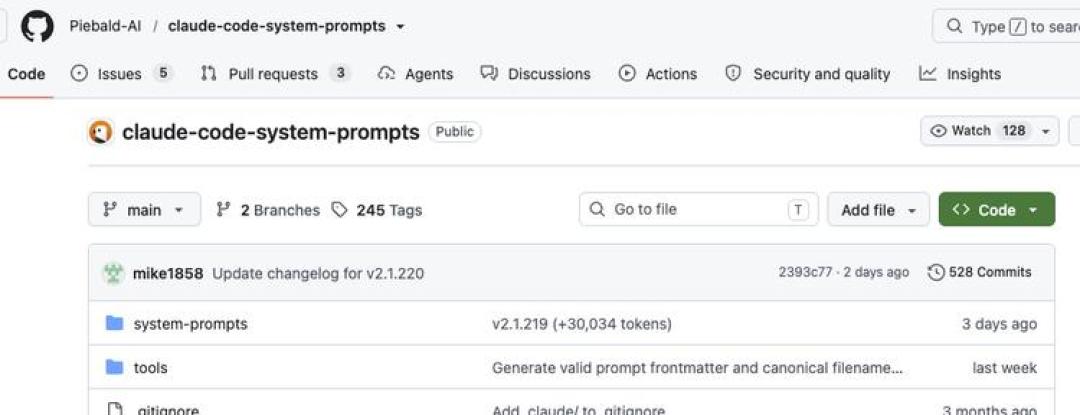Open the mike1858 author link

click(168, 273)
